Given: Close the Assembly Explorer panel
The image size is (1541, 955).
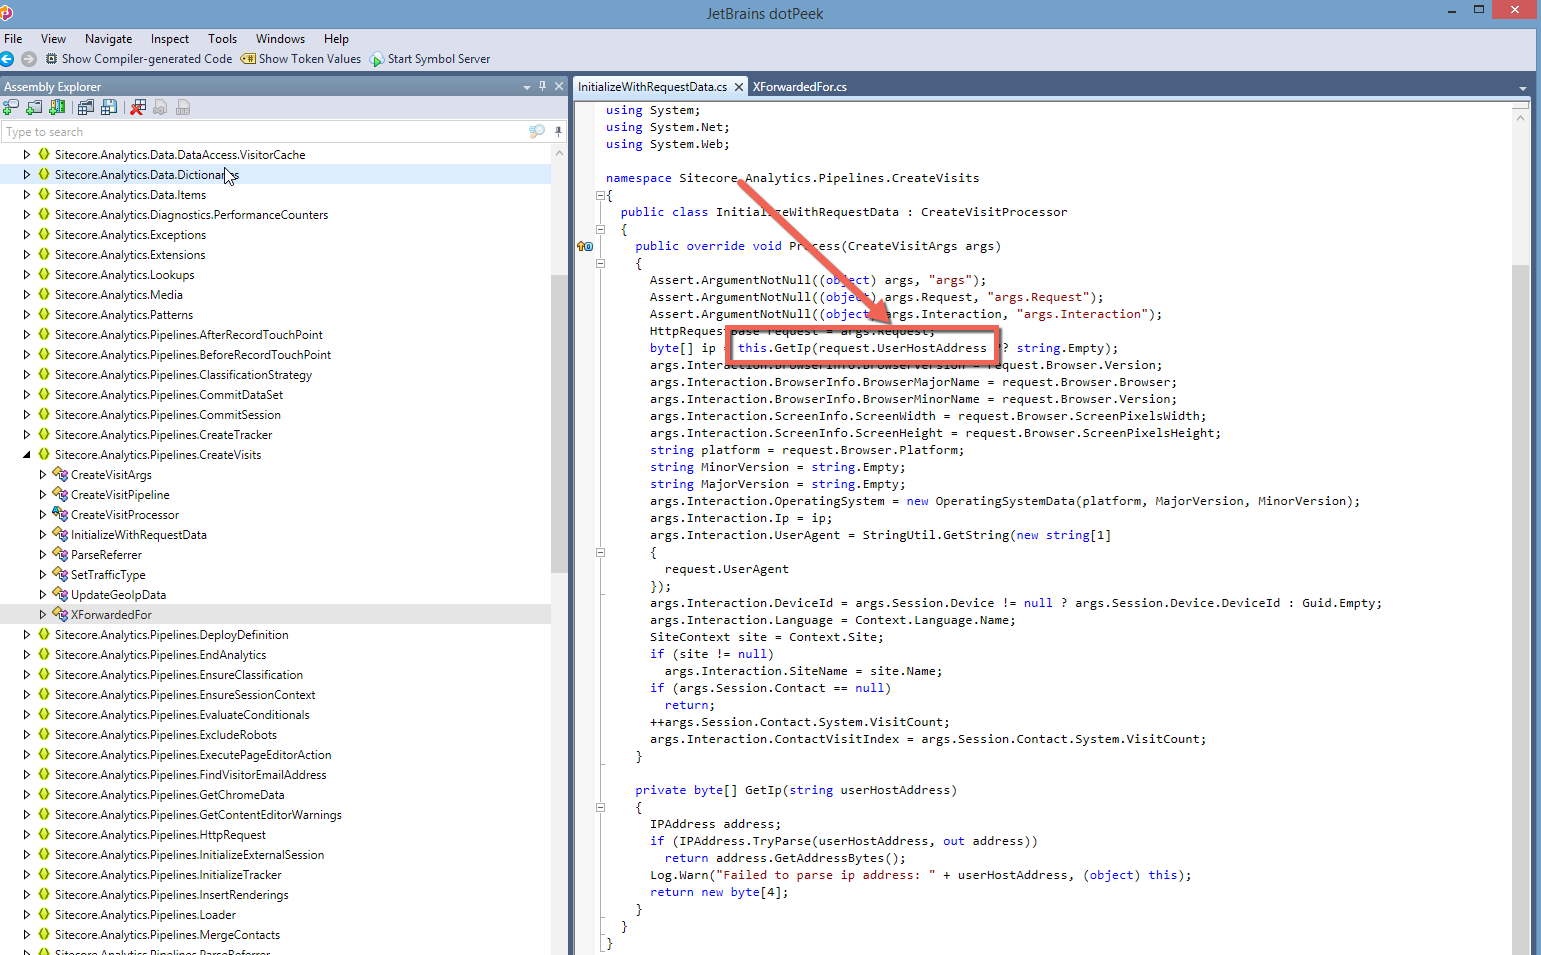Looking at the screenshot, I should coord(559,86).
